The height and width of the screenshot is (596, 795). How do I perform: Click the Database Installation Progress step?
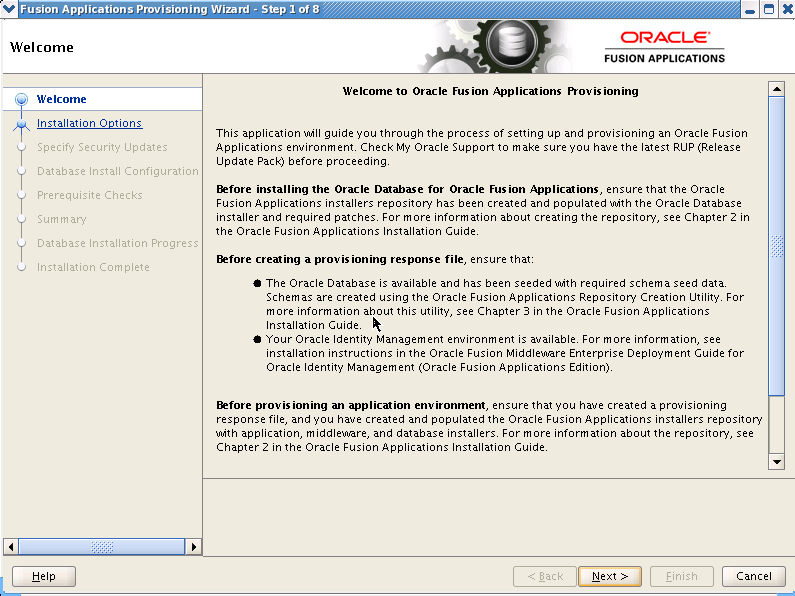click(x=118, y=243)
